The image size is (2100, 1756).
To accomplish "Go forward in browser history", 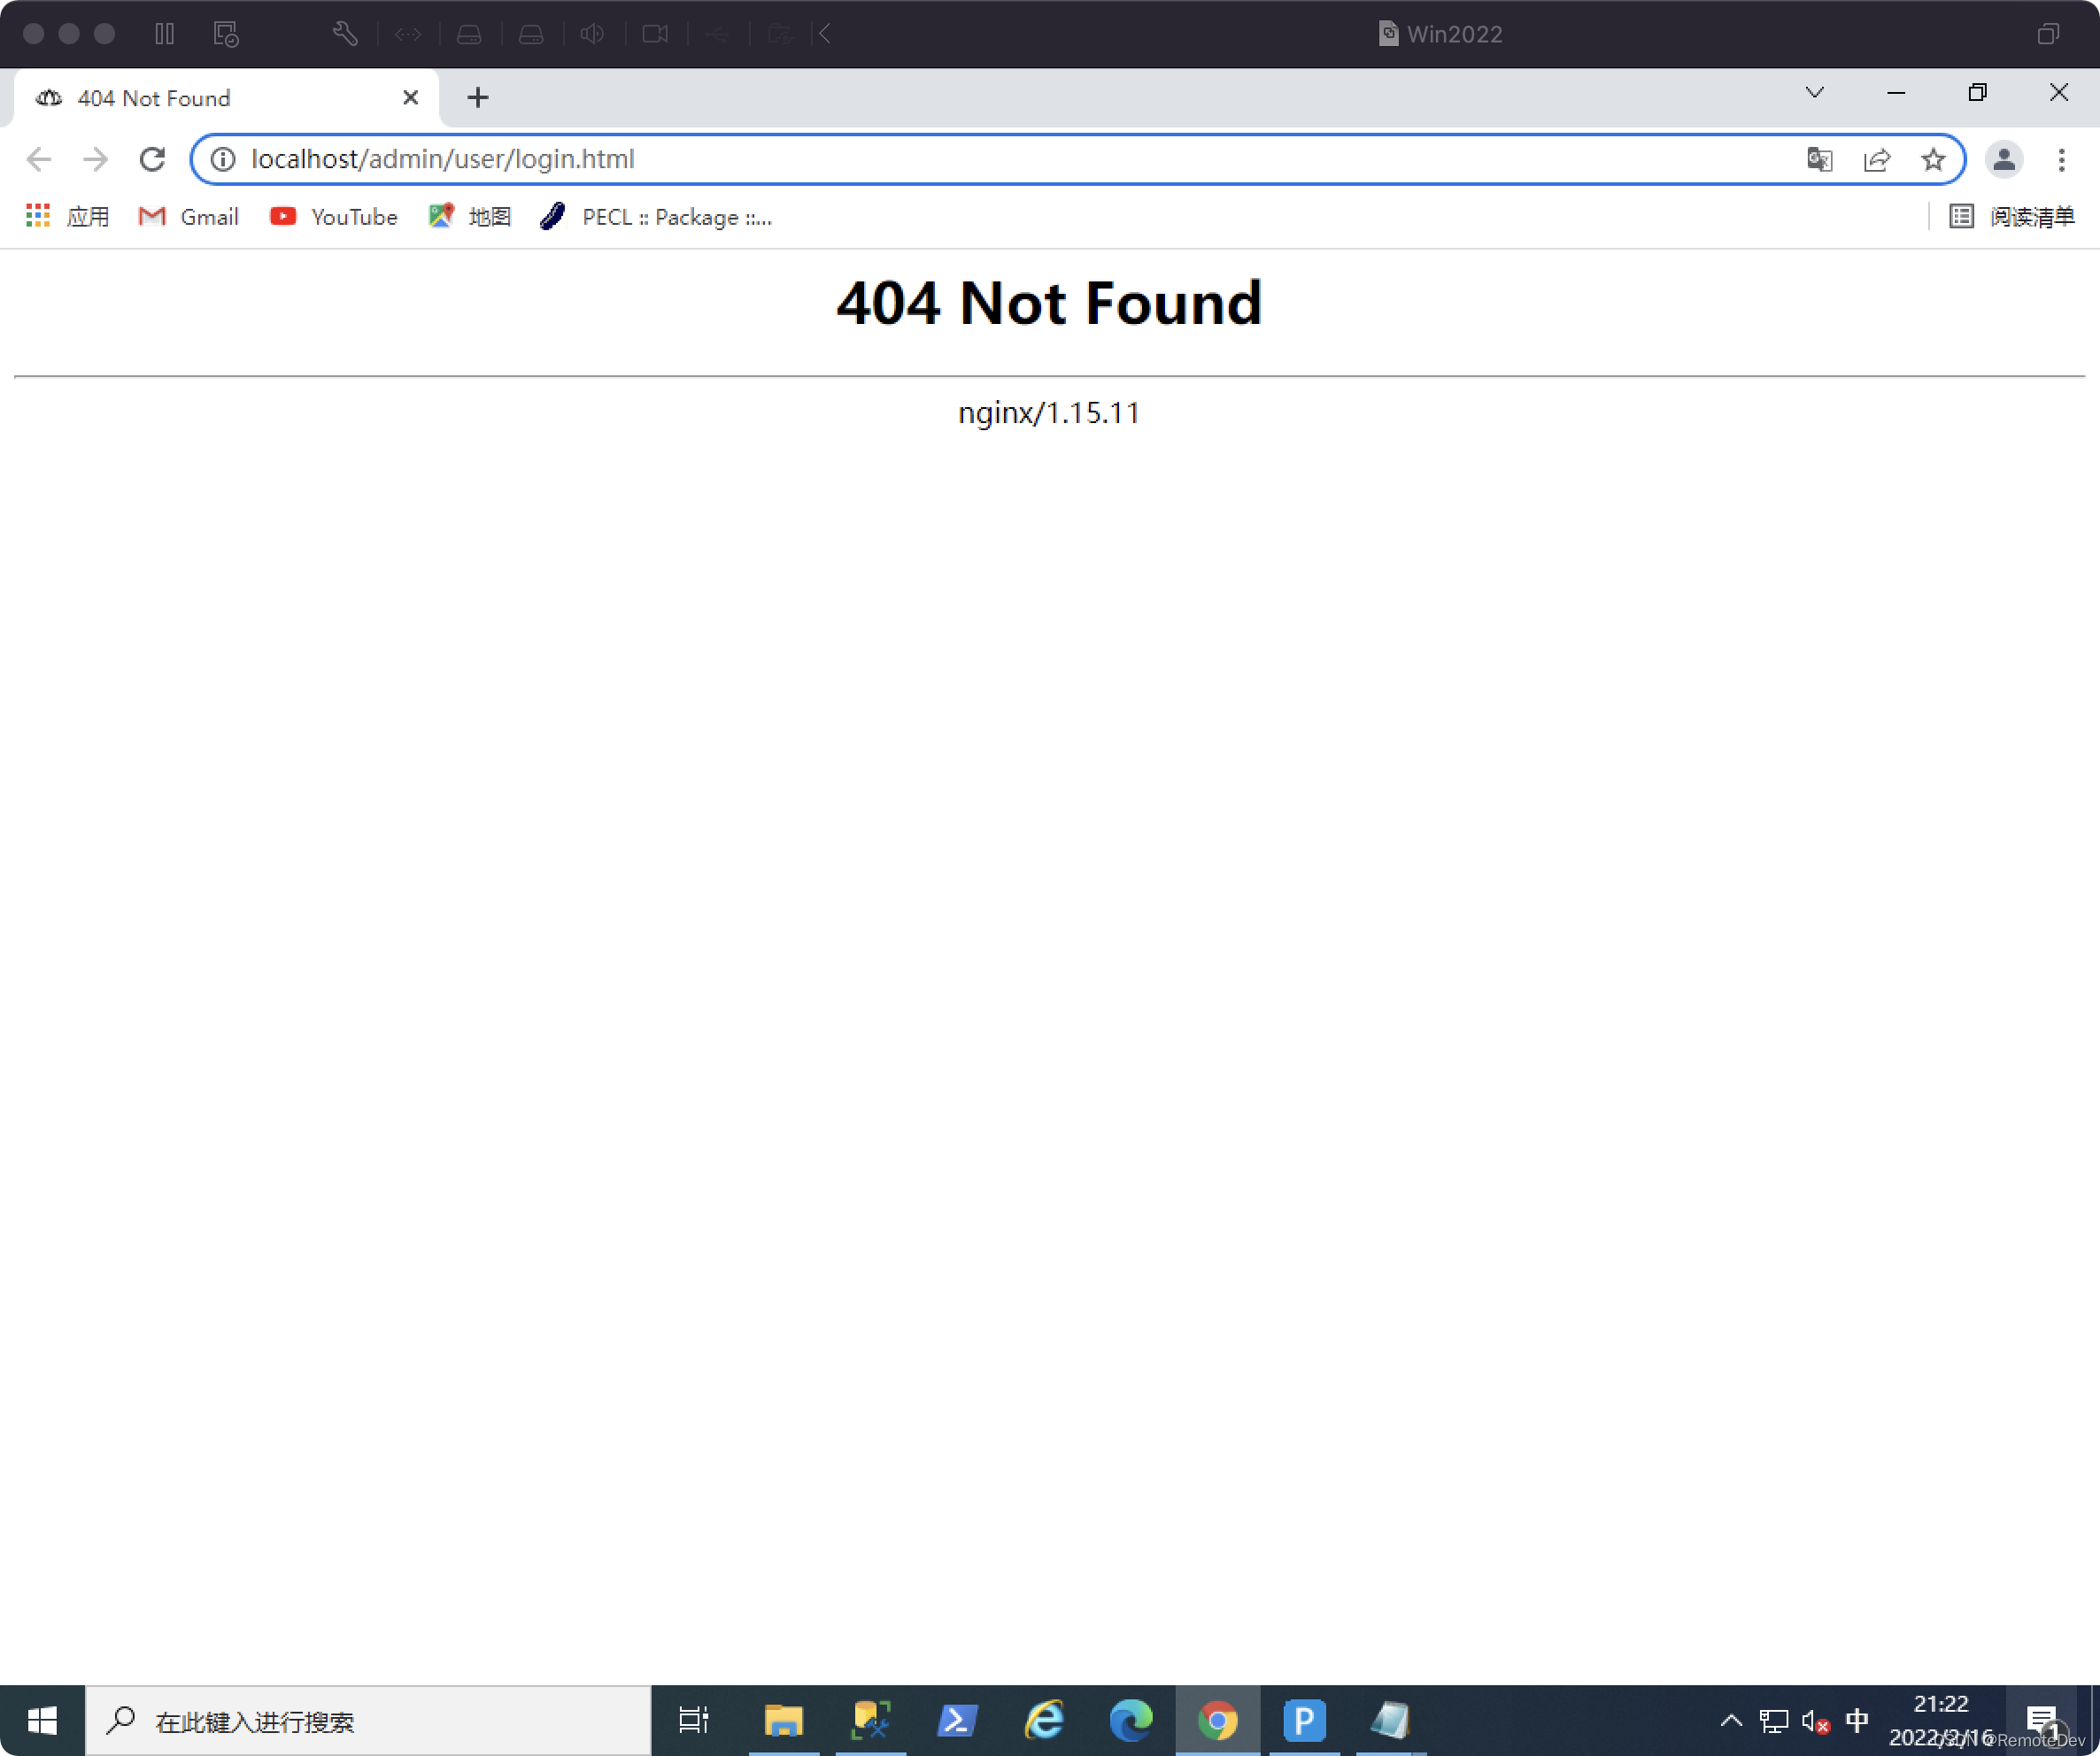I will click(95, 159).
